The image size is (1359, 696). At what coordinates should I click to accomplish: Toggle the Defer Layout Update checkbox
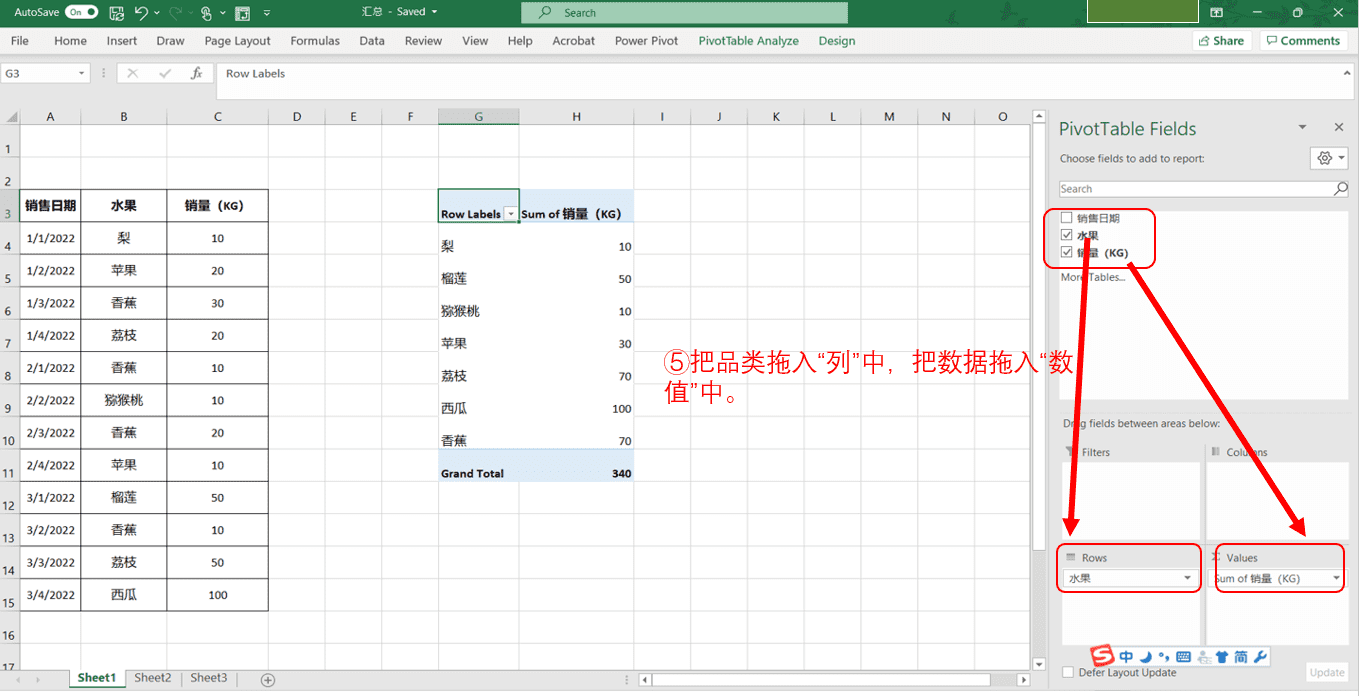tap(1068, 672)
